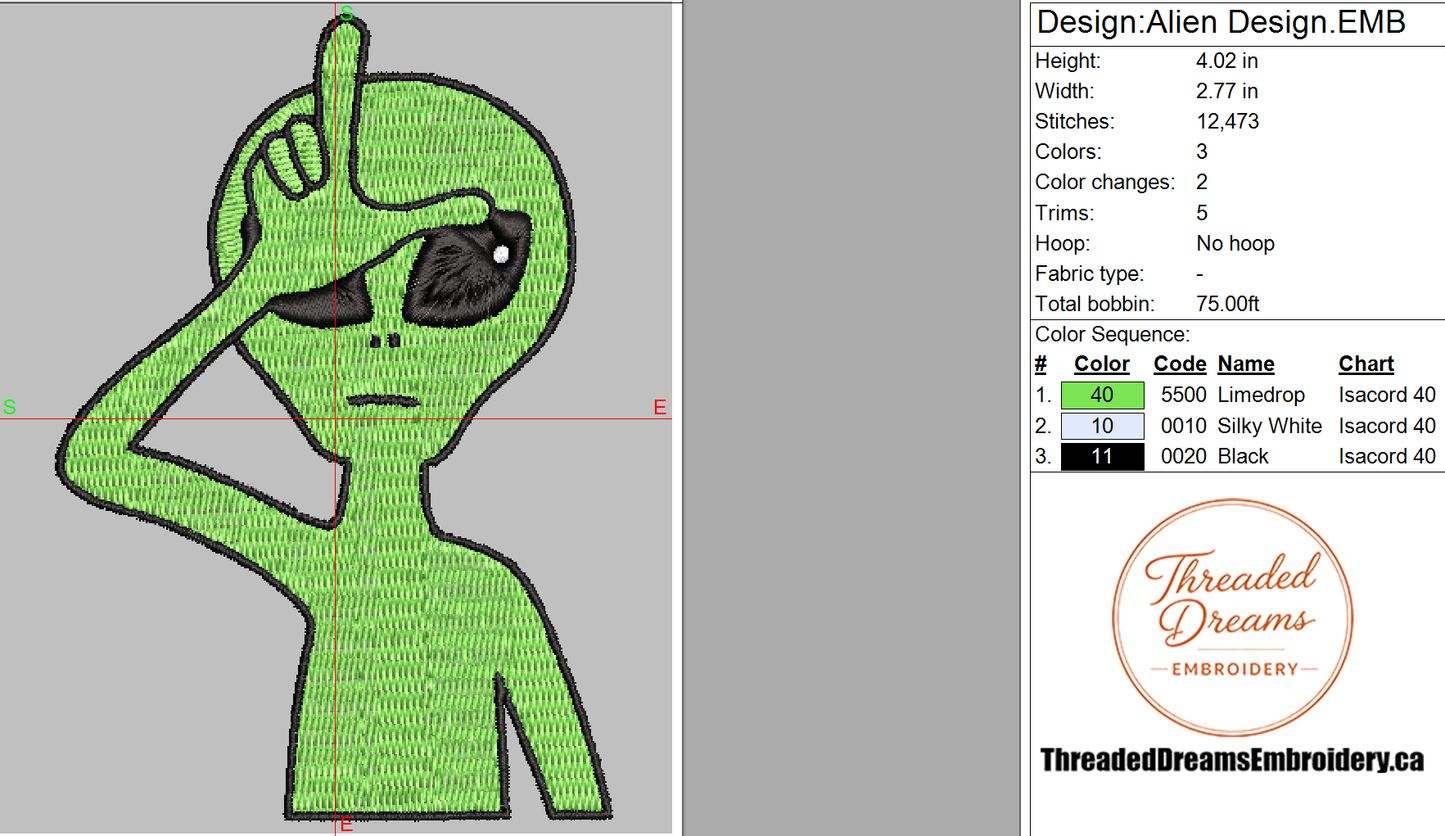Click the thread name 'Limedrop'
Screen dimensions: 1445x836
[1261, 396]
